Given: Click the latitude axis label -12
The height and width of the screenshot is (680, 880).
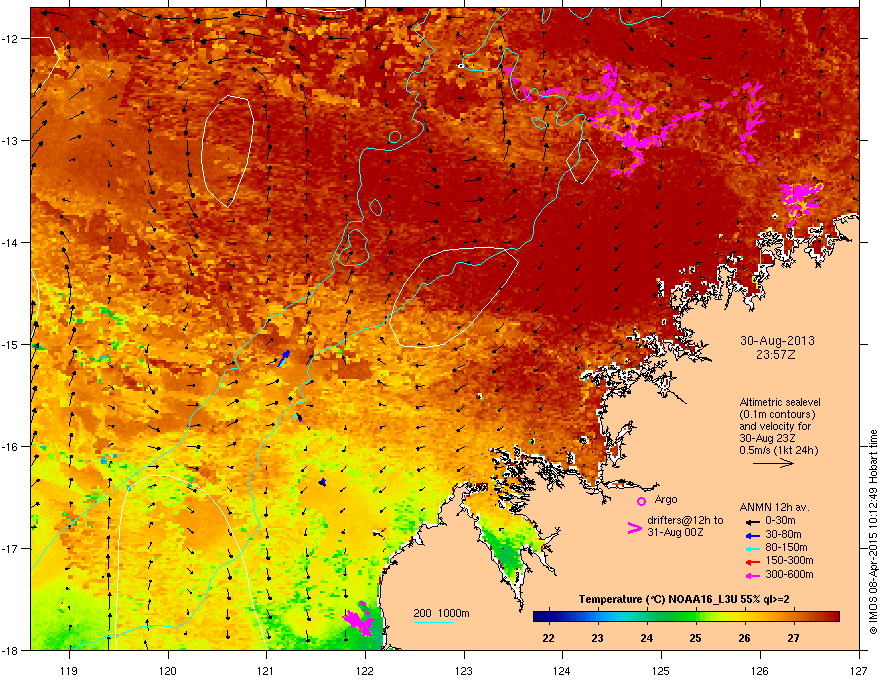Looking at the screenshot, I should 10,39.
